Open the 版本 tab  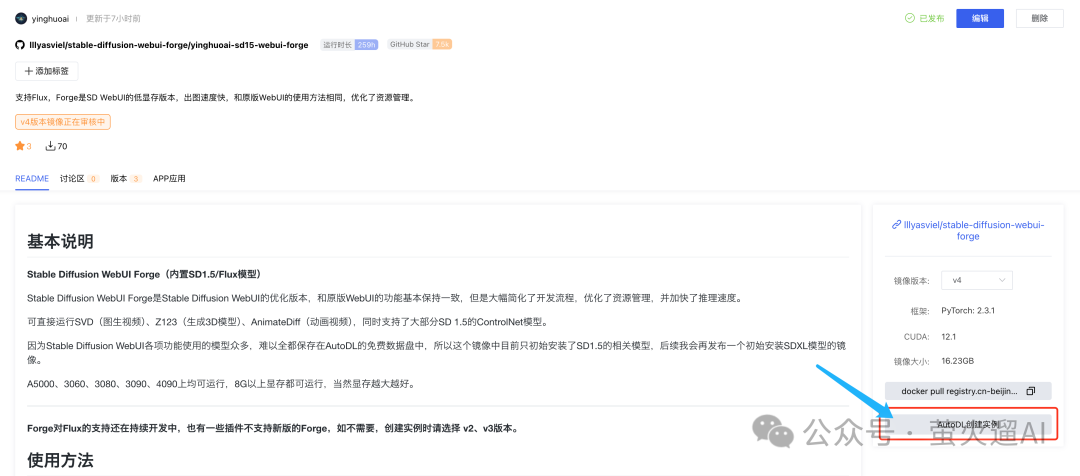(x=118, y=178)
